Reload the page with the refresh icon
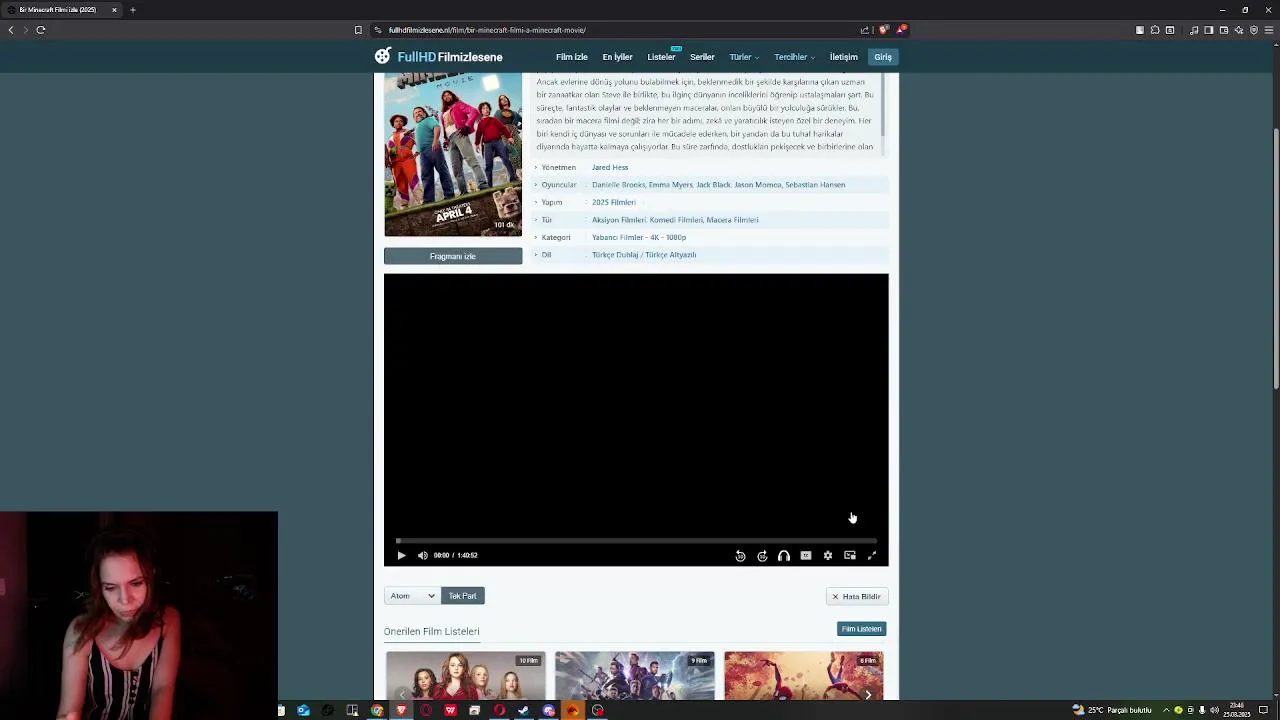Screen dimensions: 1280x720 click(41, 30)
